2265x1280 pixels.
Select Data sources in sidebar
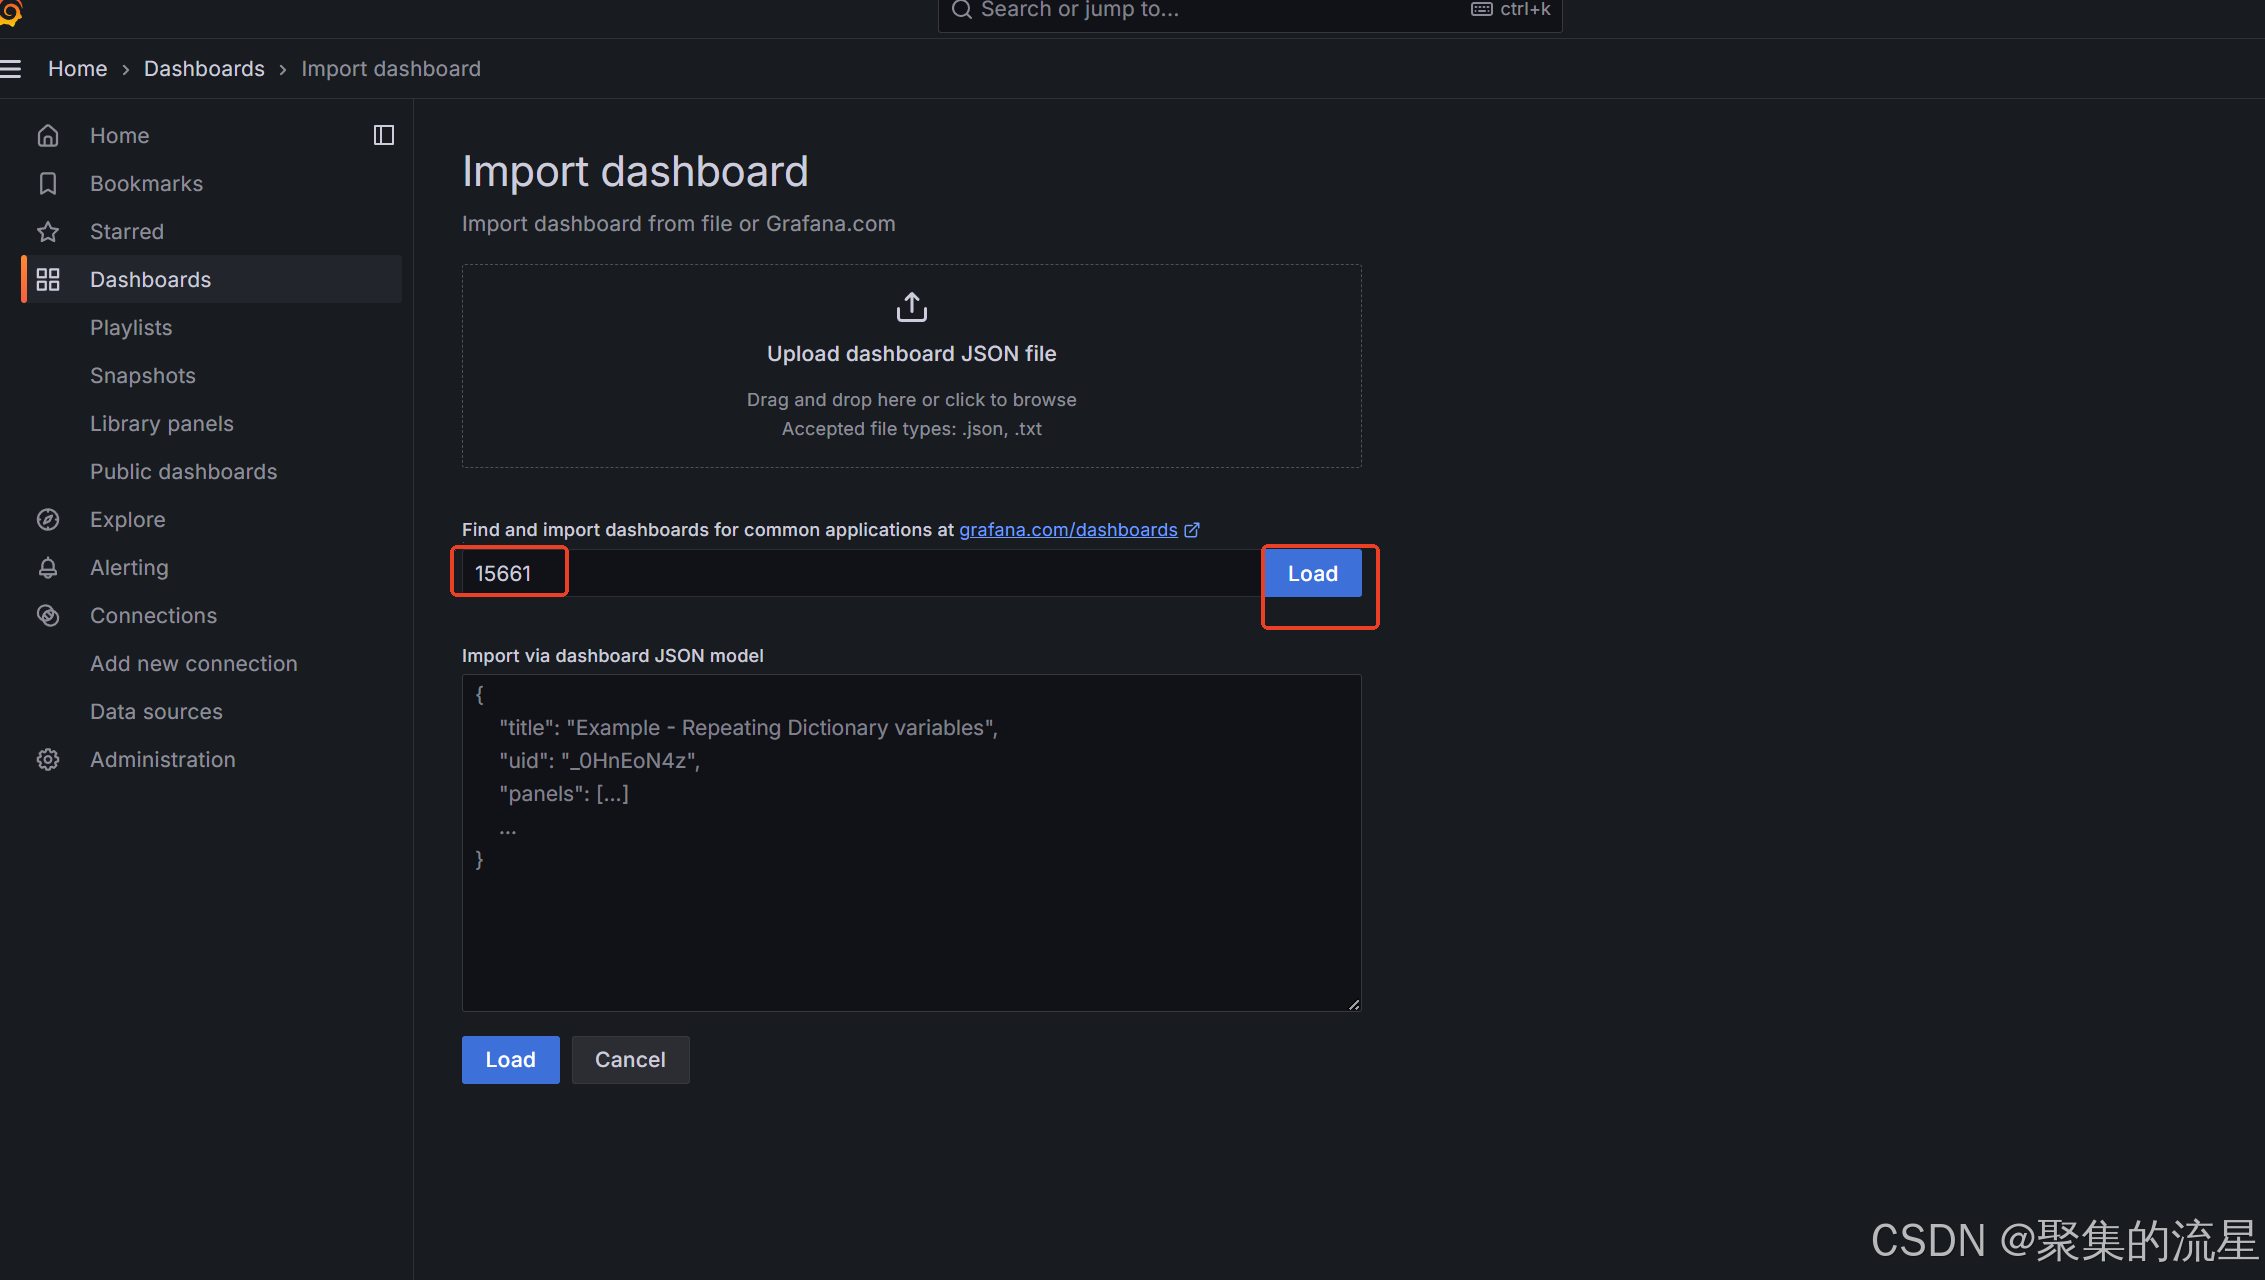tap(156, 712)
